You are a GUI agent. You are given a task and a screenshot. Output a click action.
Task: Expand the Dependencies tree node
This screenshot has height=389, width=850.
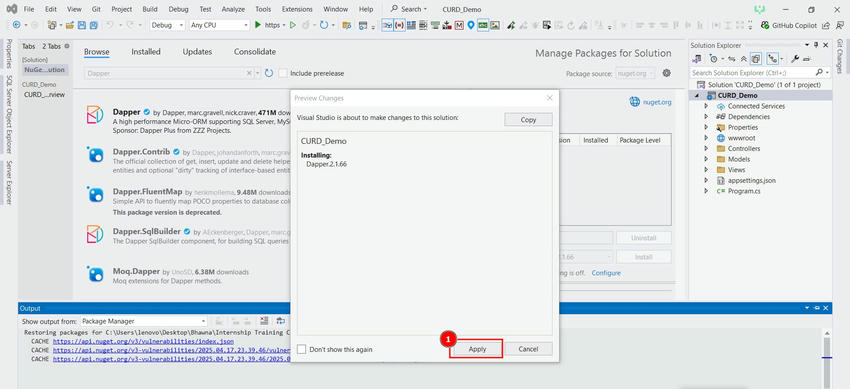pyautogui.click(x=706, y=116)
